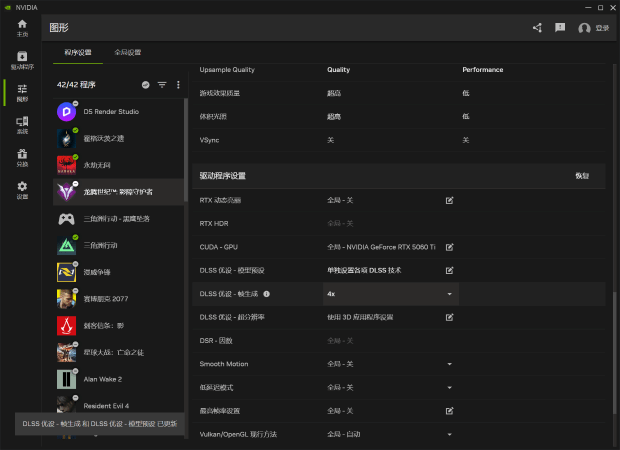620x450 pixels.
Task: Select the 霍格沃茨之遗 program icon
Action: (x=66, y=138)
